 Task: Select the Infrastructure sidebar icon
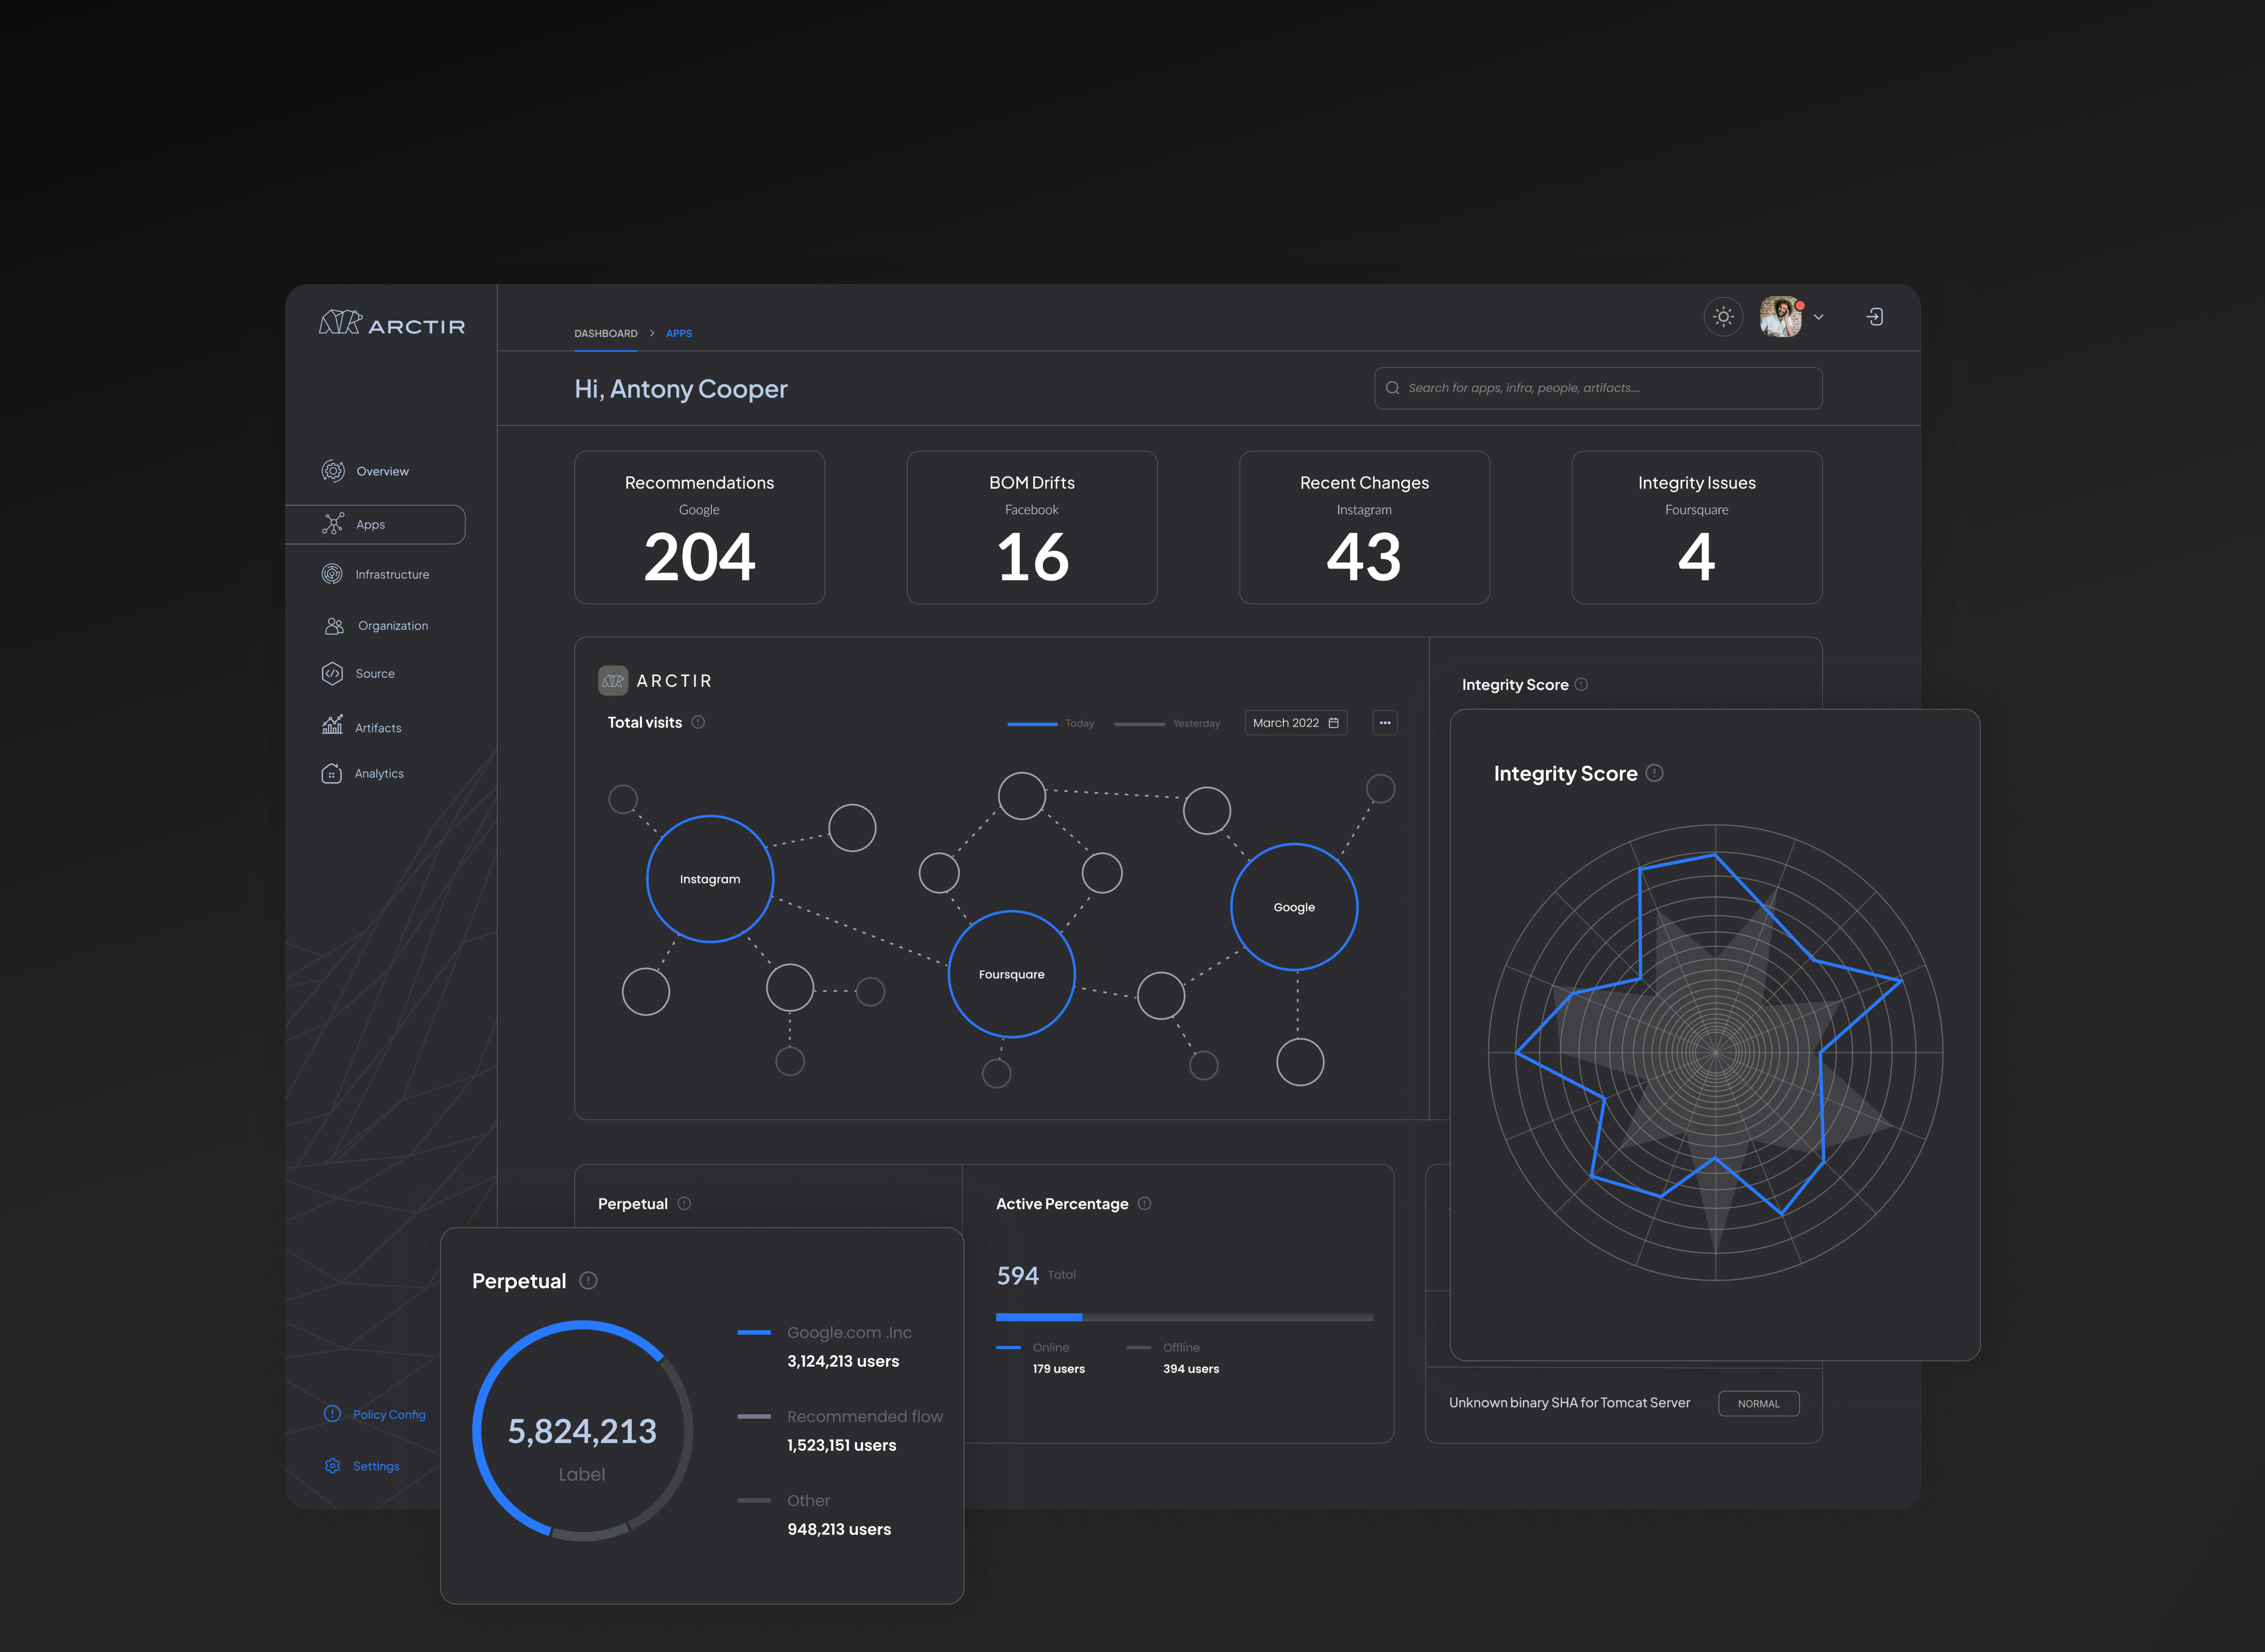[332, 574]
